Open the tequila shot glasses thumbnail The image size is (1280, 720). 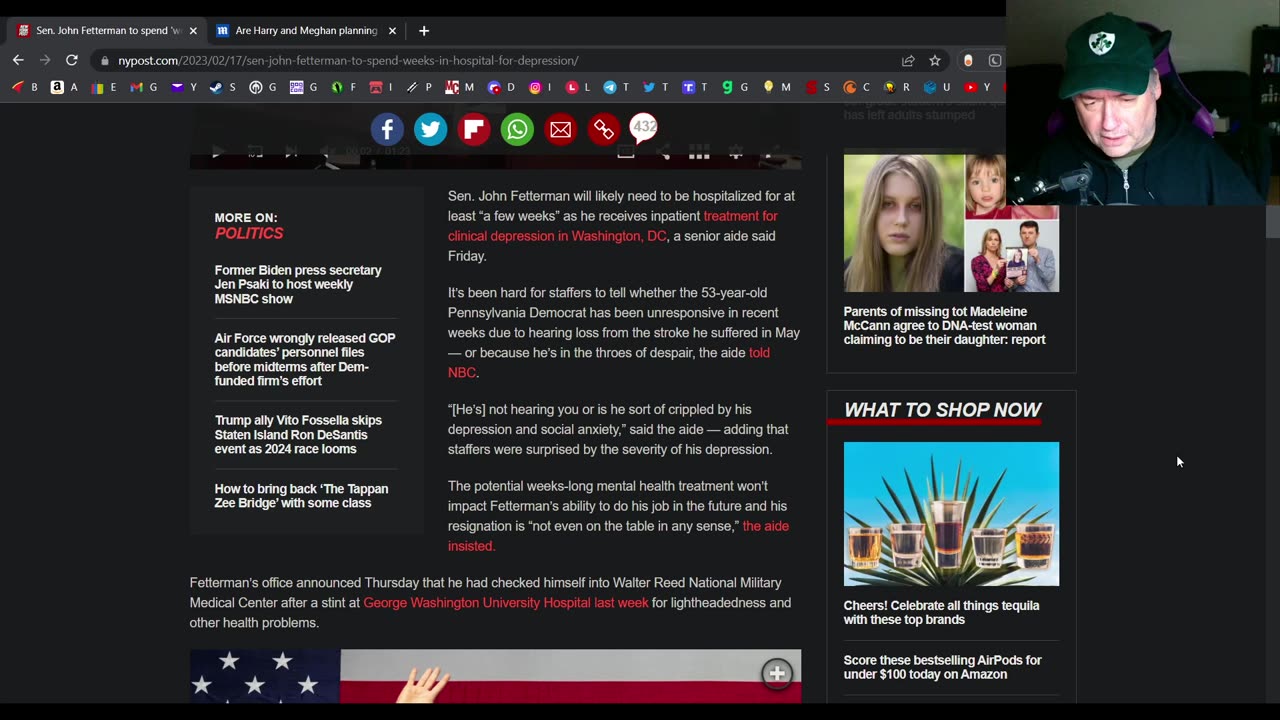(951, 514)
